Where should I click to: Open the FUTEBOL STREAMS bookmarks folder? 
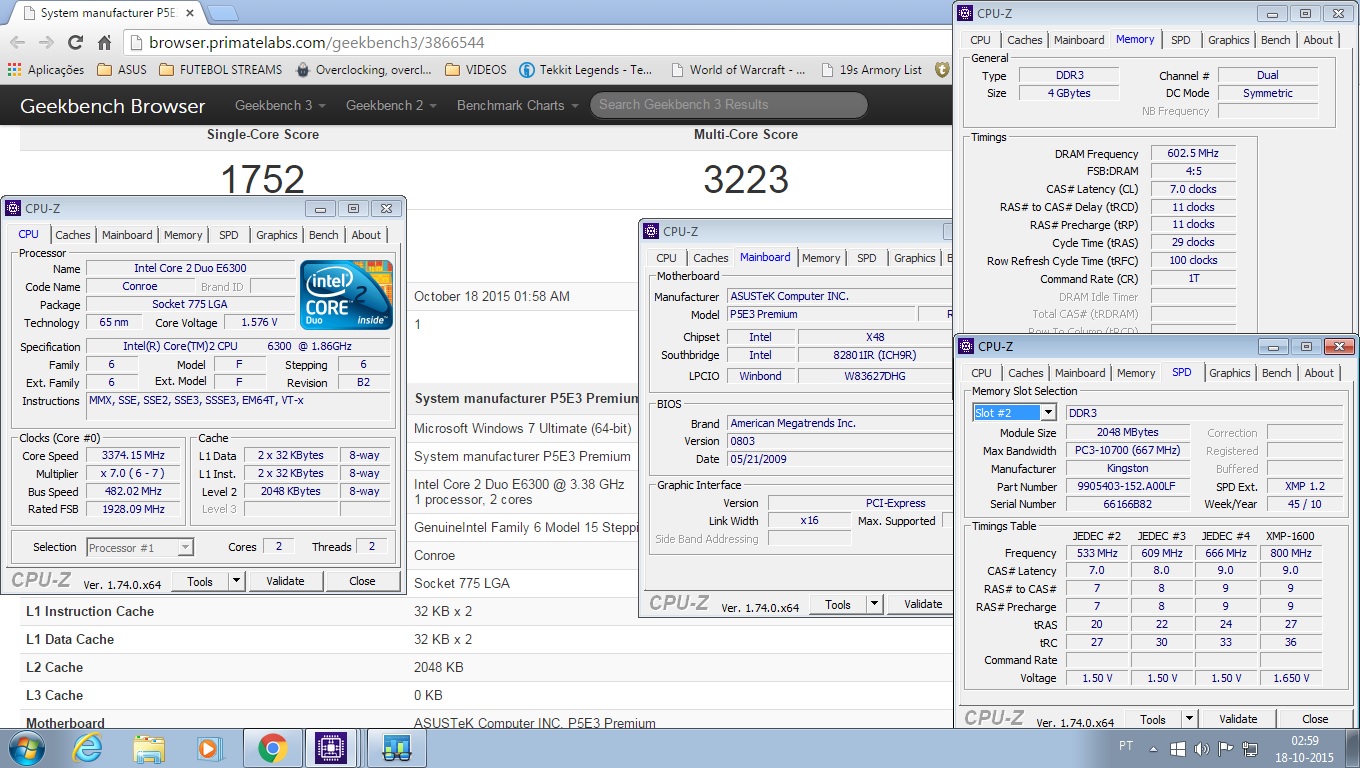click(x=220, y=70)
